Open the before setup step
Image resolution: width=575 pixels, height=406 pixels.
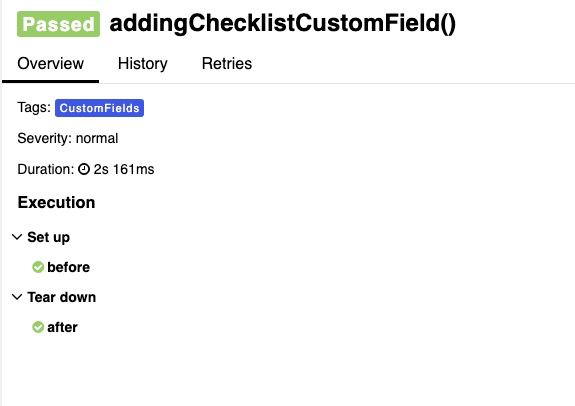pos(69,267)
